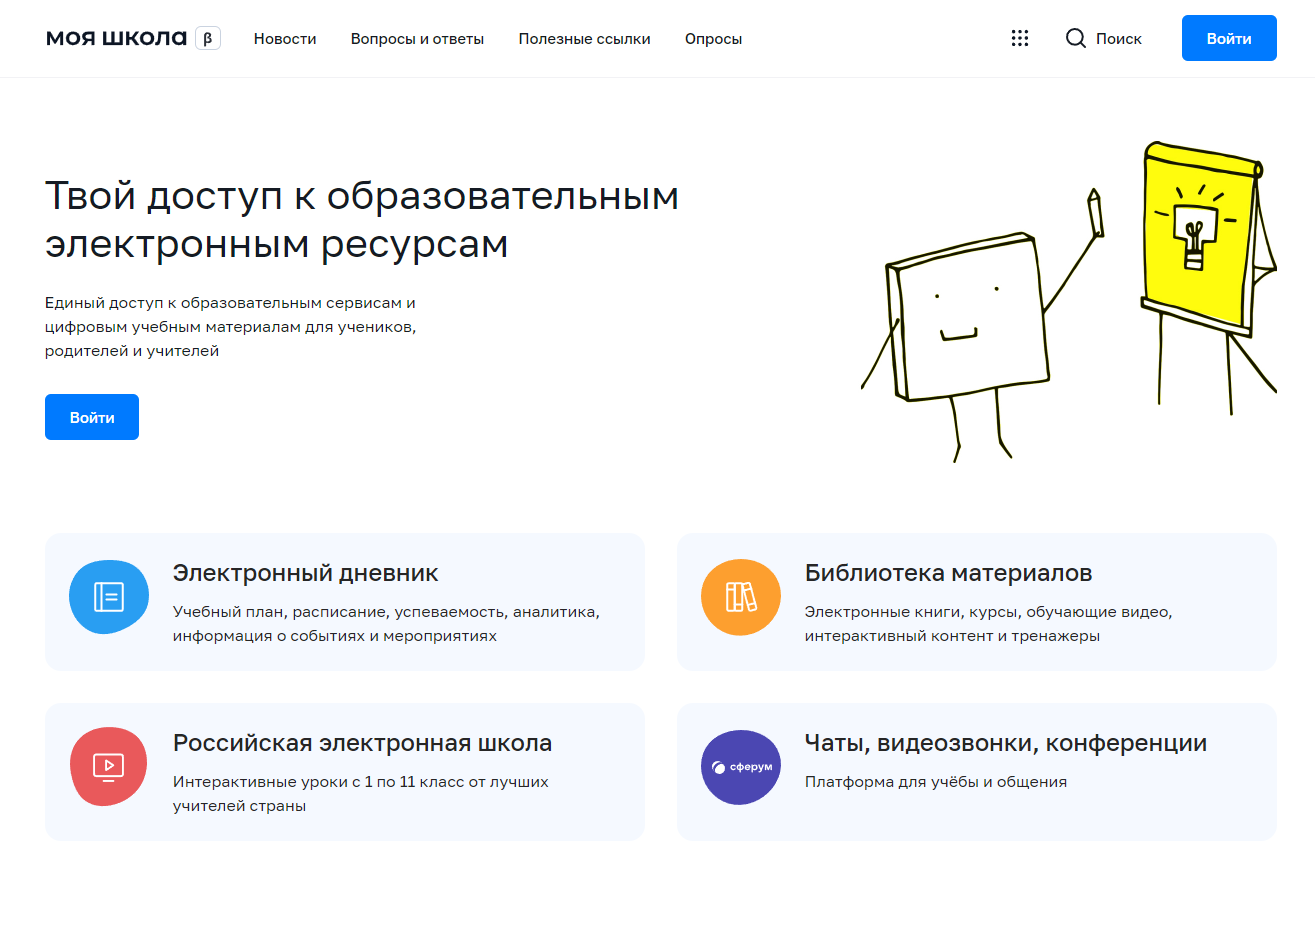Click the orange books icon on Библиотека материалов

[x=740, y=596]
